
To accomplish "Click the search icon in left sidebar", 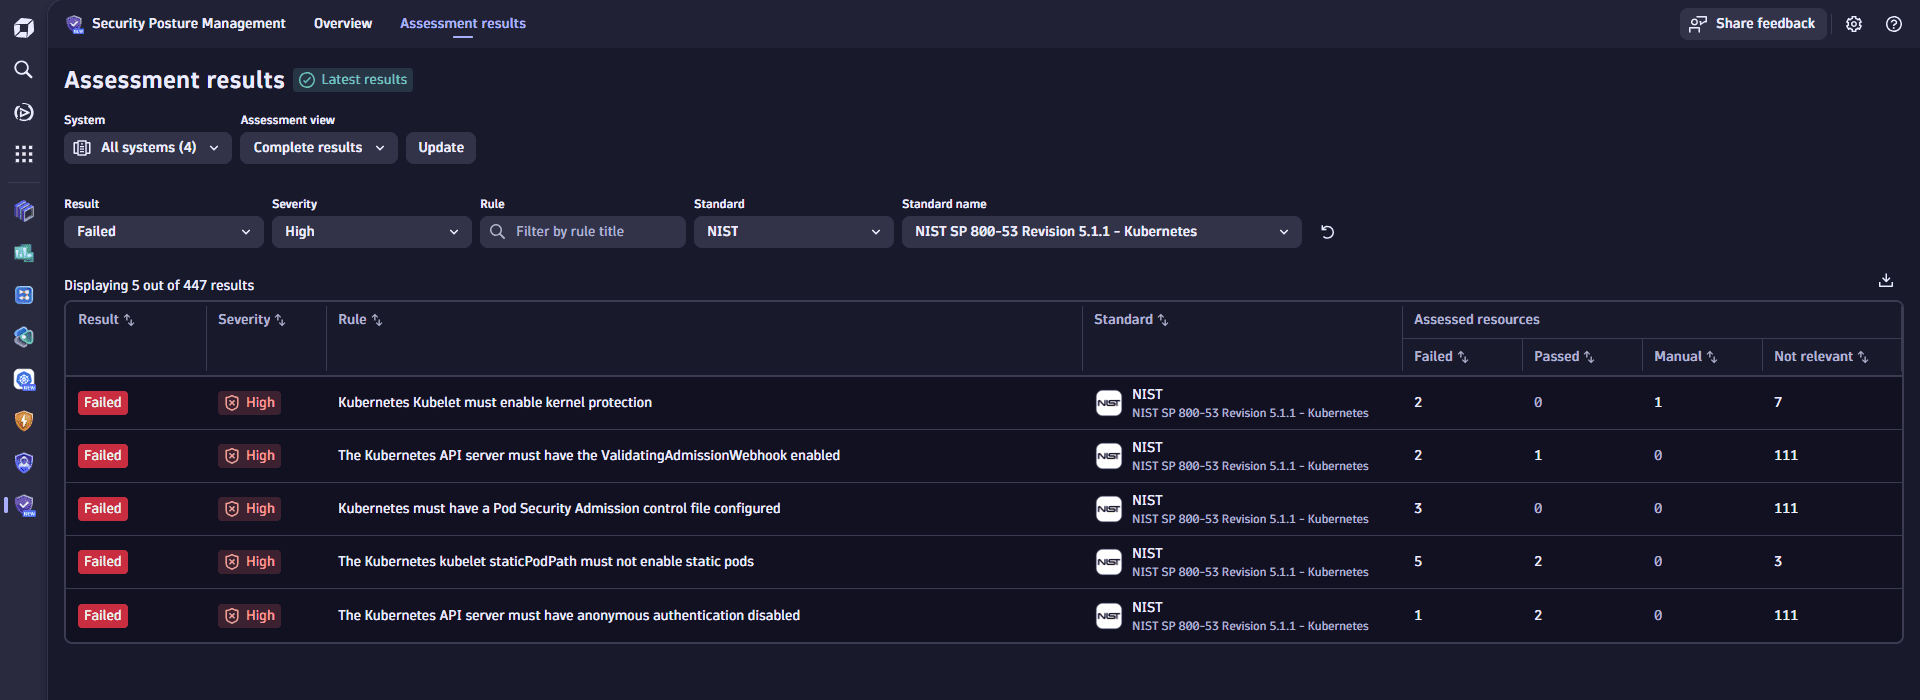I will tap(23, 69).
